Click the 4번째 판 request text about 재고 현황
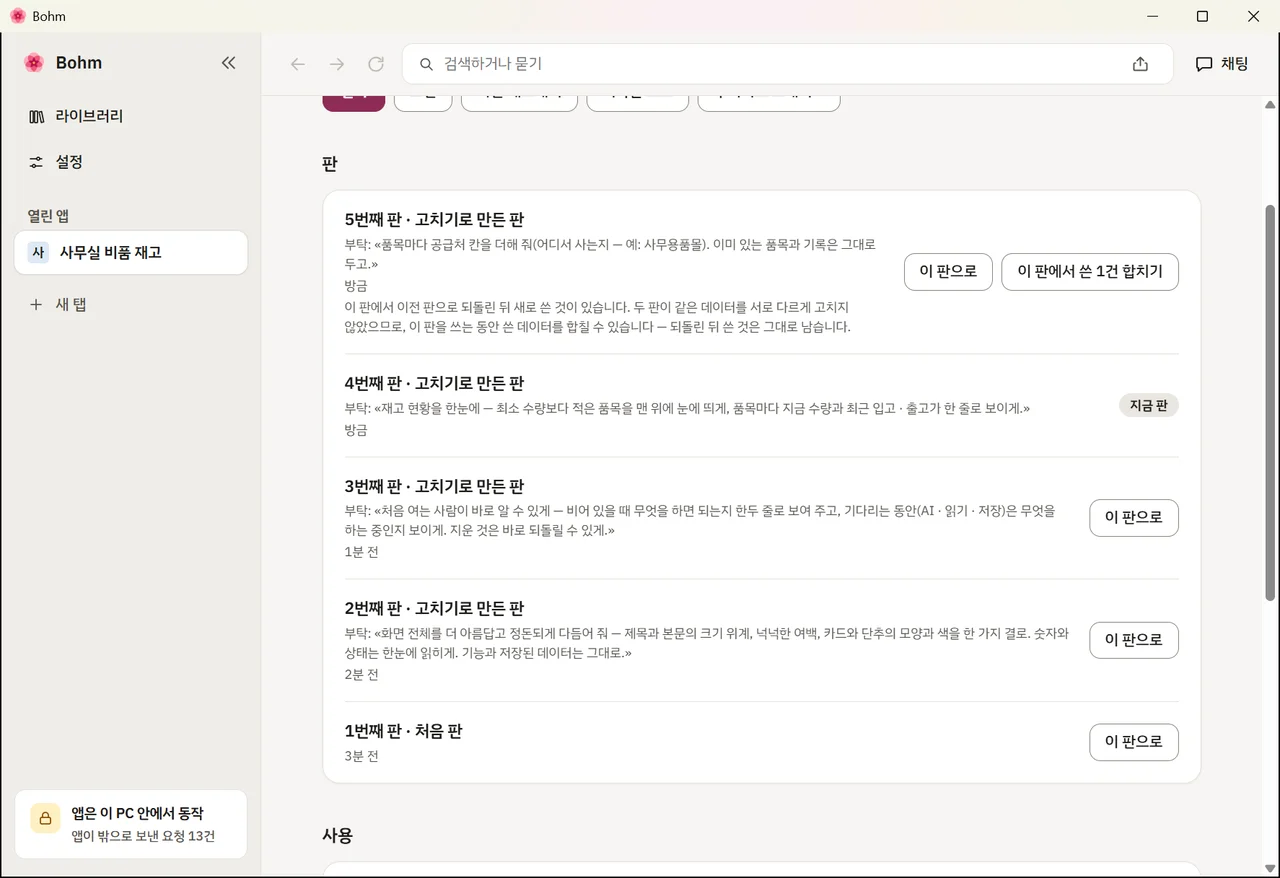Viewport: 1280px width, 878px height. 687,408
